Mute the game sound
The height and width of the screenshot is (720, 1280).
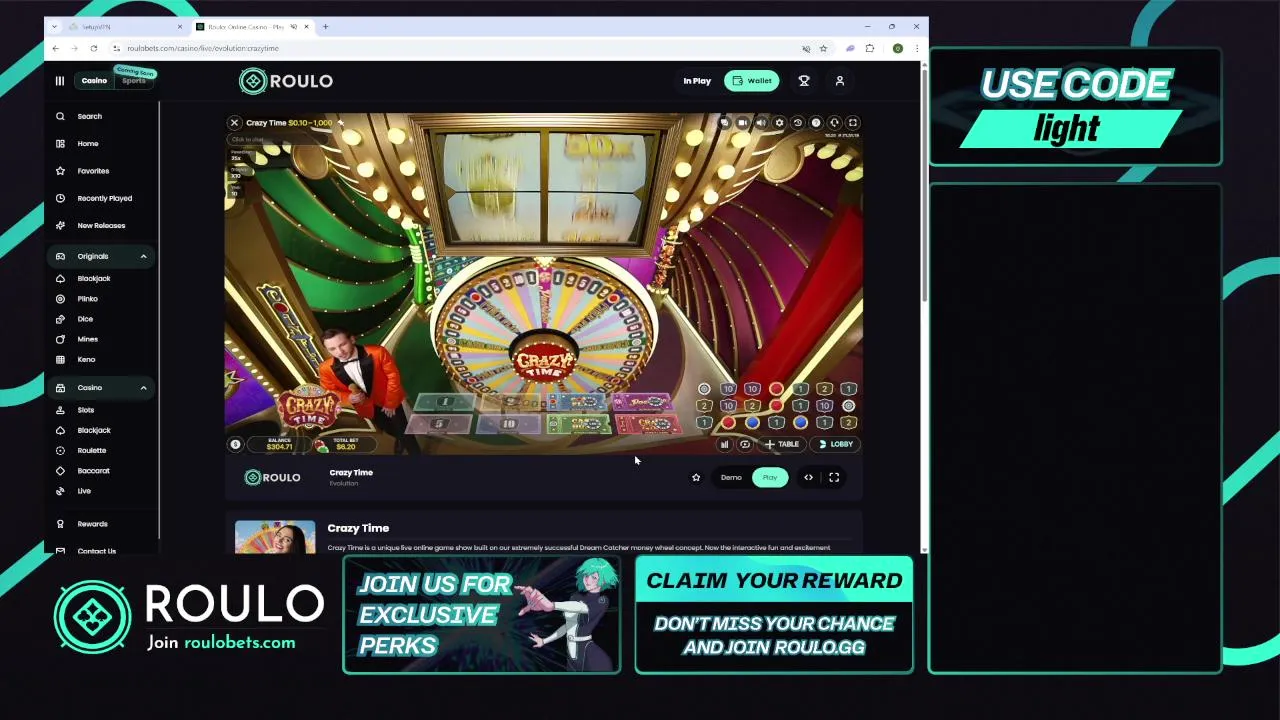(x=761, y=123)
